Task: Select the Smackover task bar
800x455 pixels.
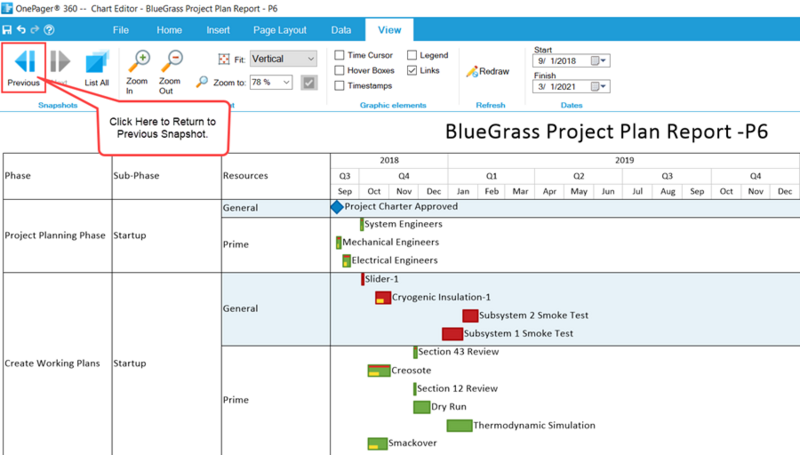Action: click(x=377, y=443)
